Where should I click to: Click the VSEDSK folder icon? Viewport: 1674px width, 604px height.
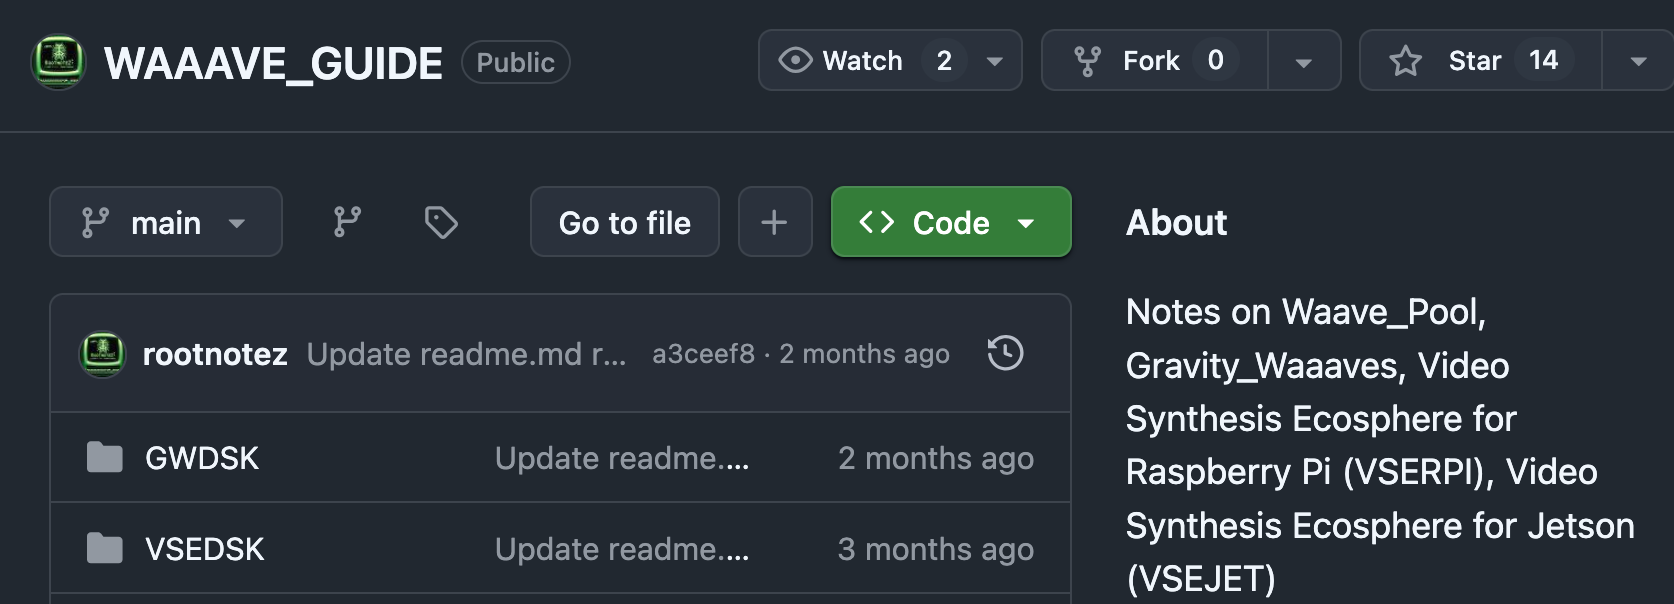(104, 549)
